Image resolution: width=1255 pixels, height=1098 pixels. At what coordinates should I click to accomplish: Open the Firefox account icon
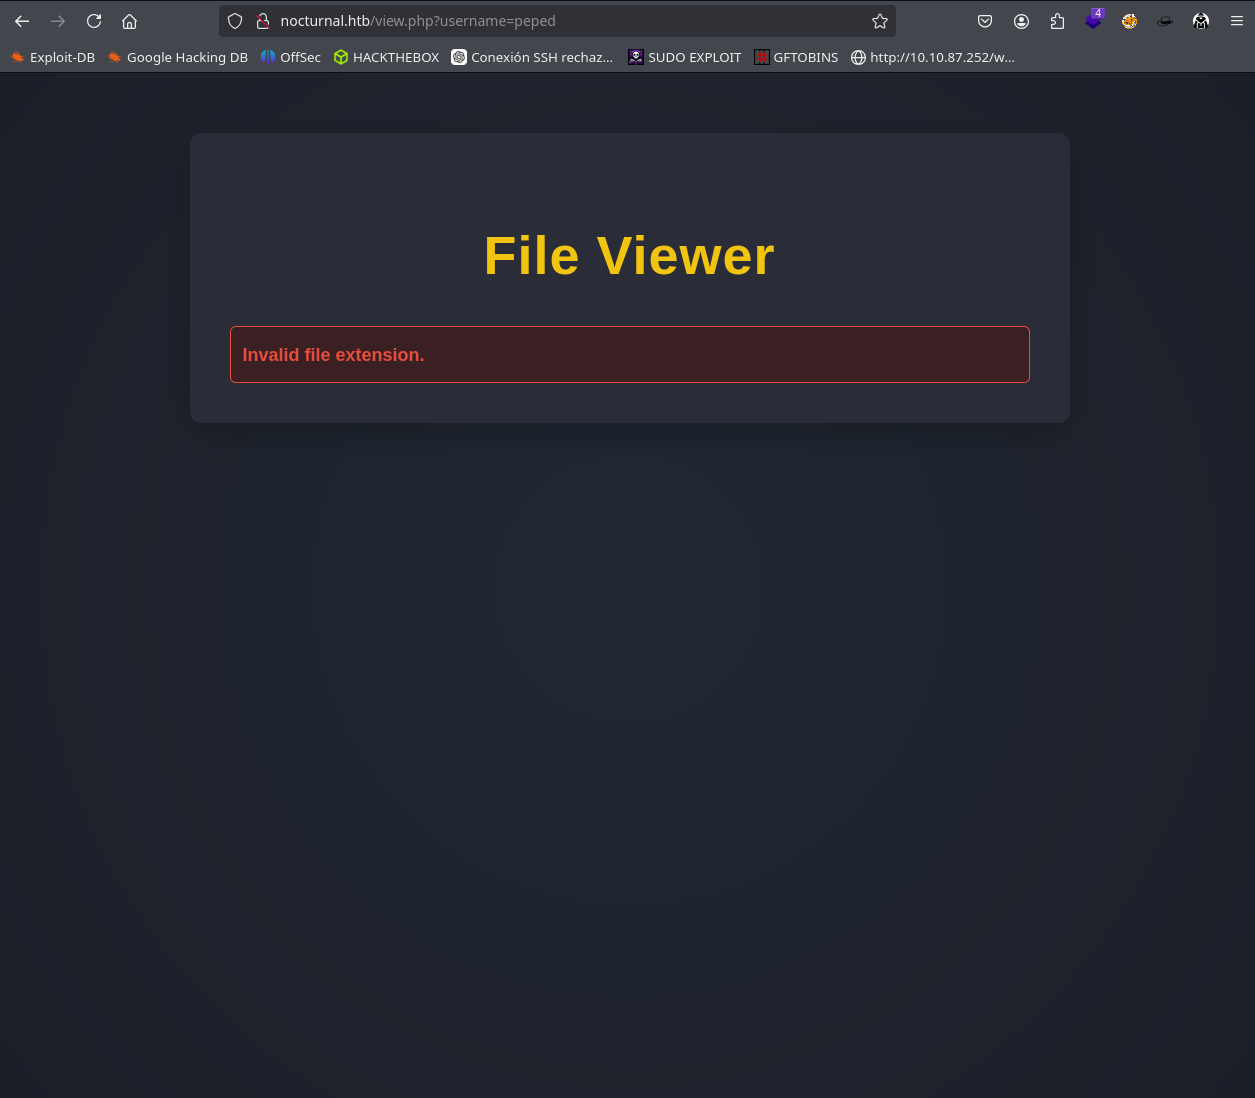pyautogui.click(x=1021, y=21)
